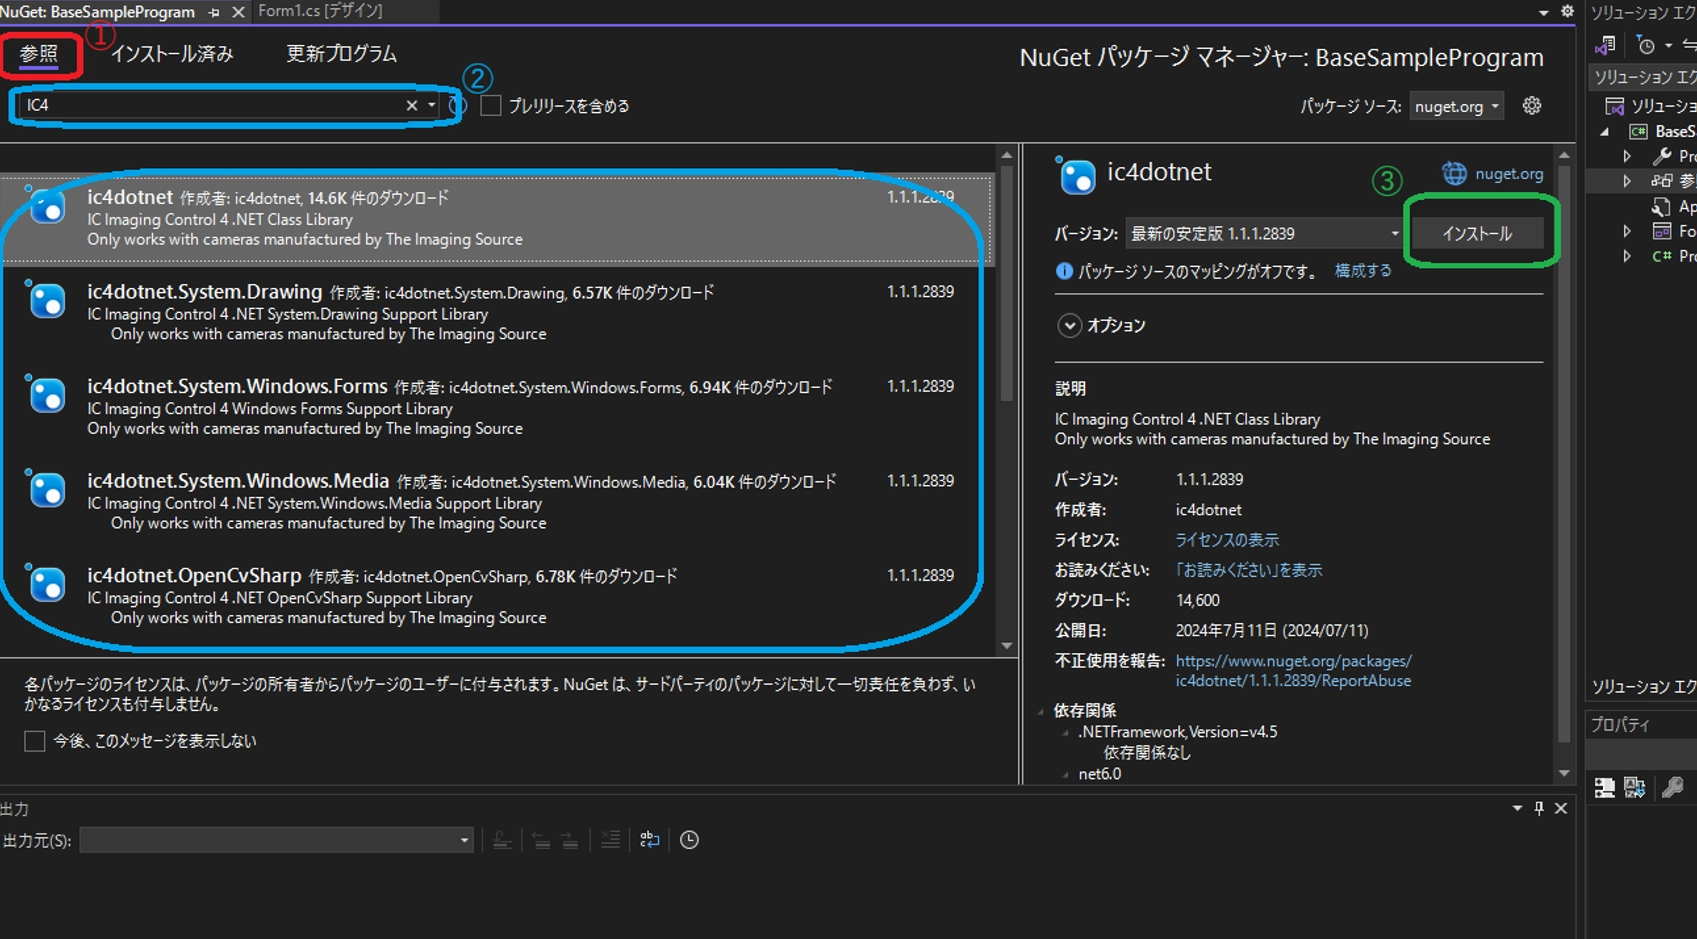Click the インストール button
The height and width of the screenshot is (939, 1697).
1477,234
